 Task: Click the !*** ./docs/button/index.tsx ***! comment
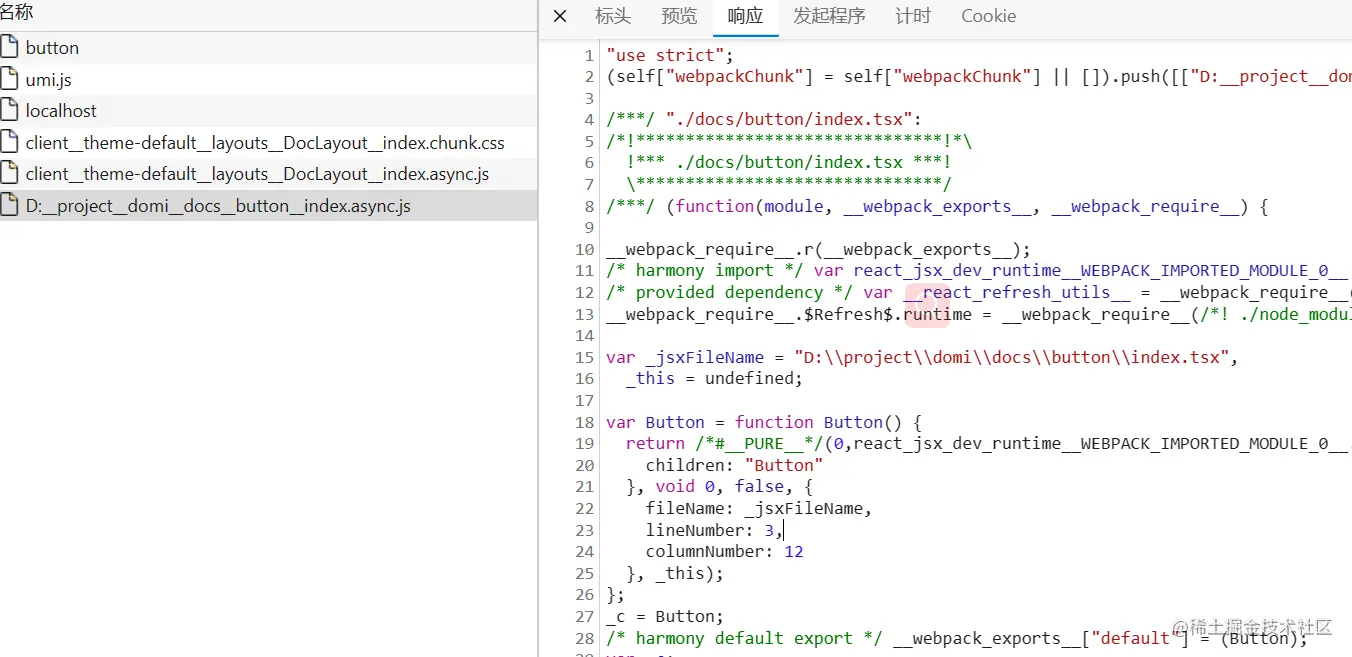pos(788,163)
